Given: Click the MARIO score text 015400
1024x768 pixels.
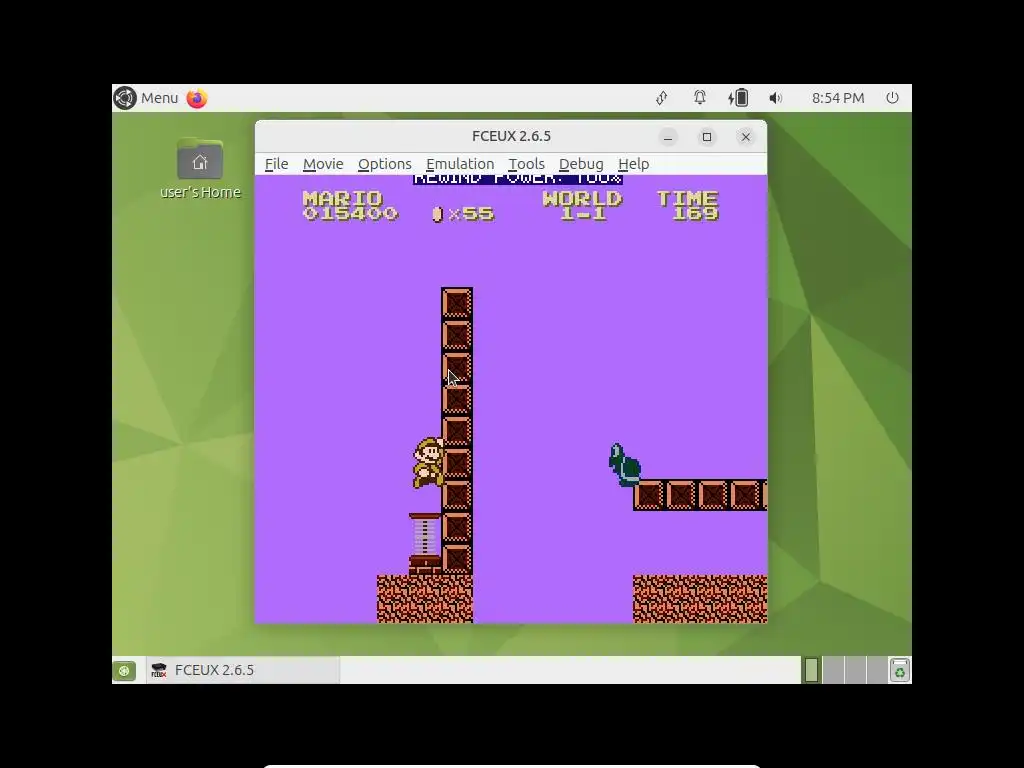Looking at the screenshot, I should 350,214.
